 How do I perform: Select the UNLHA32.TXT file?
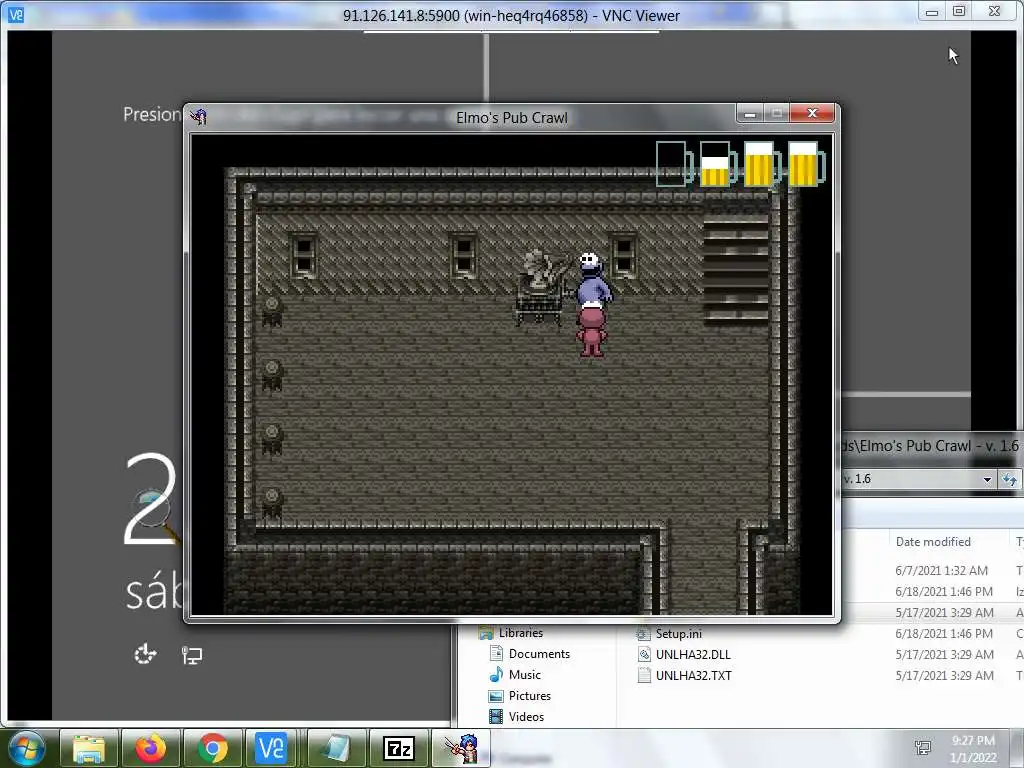point(694,675)
